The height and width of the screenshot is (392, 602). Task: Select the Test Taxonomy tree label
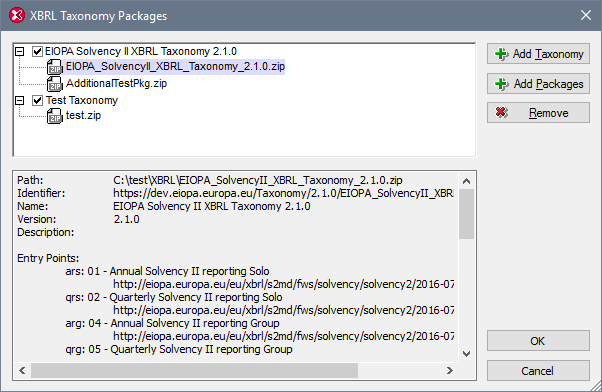click(82, 100)
